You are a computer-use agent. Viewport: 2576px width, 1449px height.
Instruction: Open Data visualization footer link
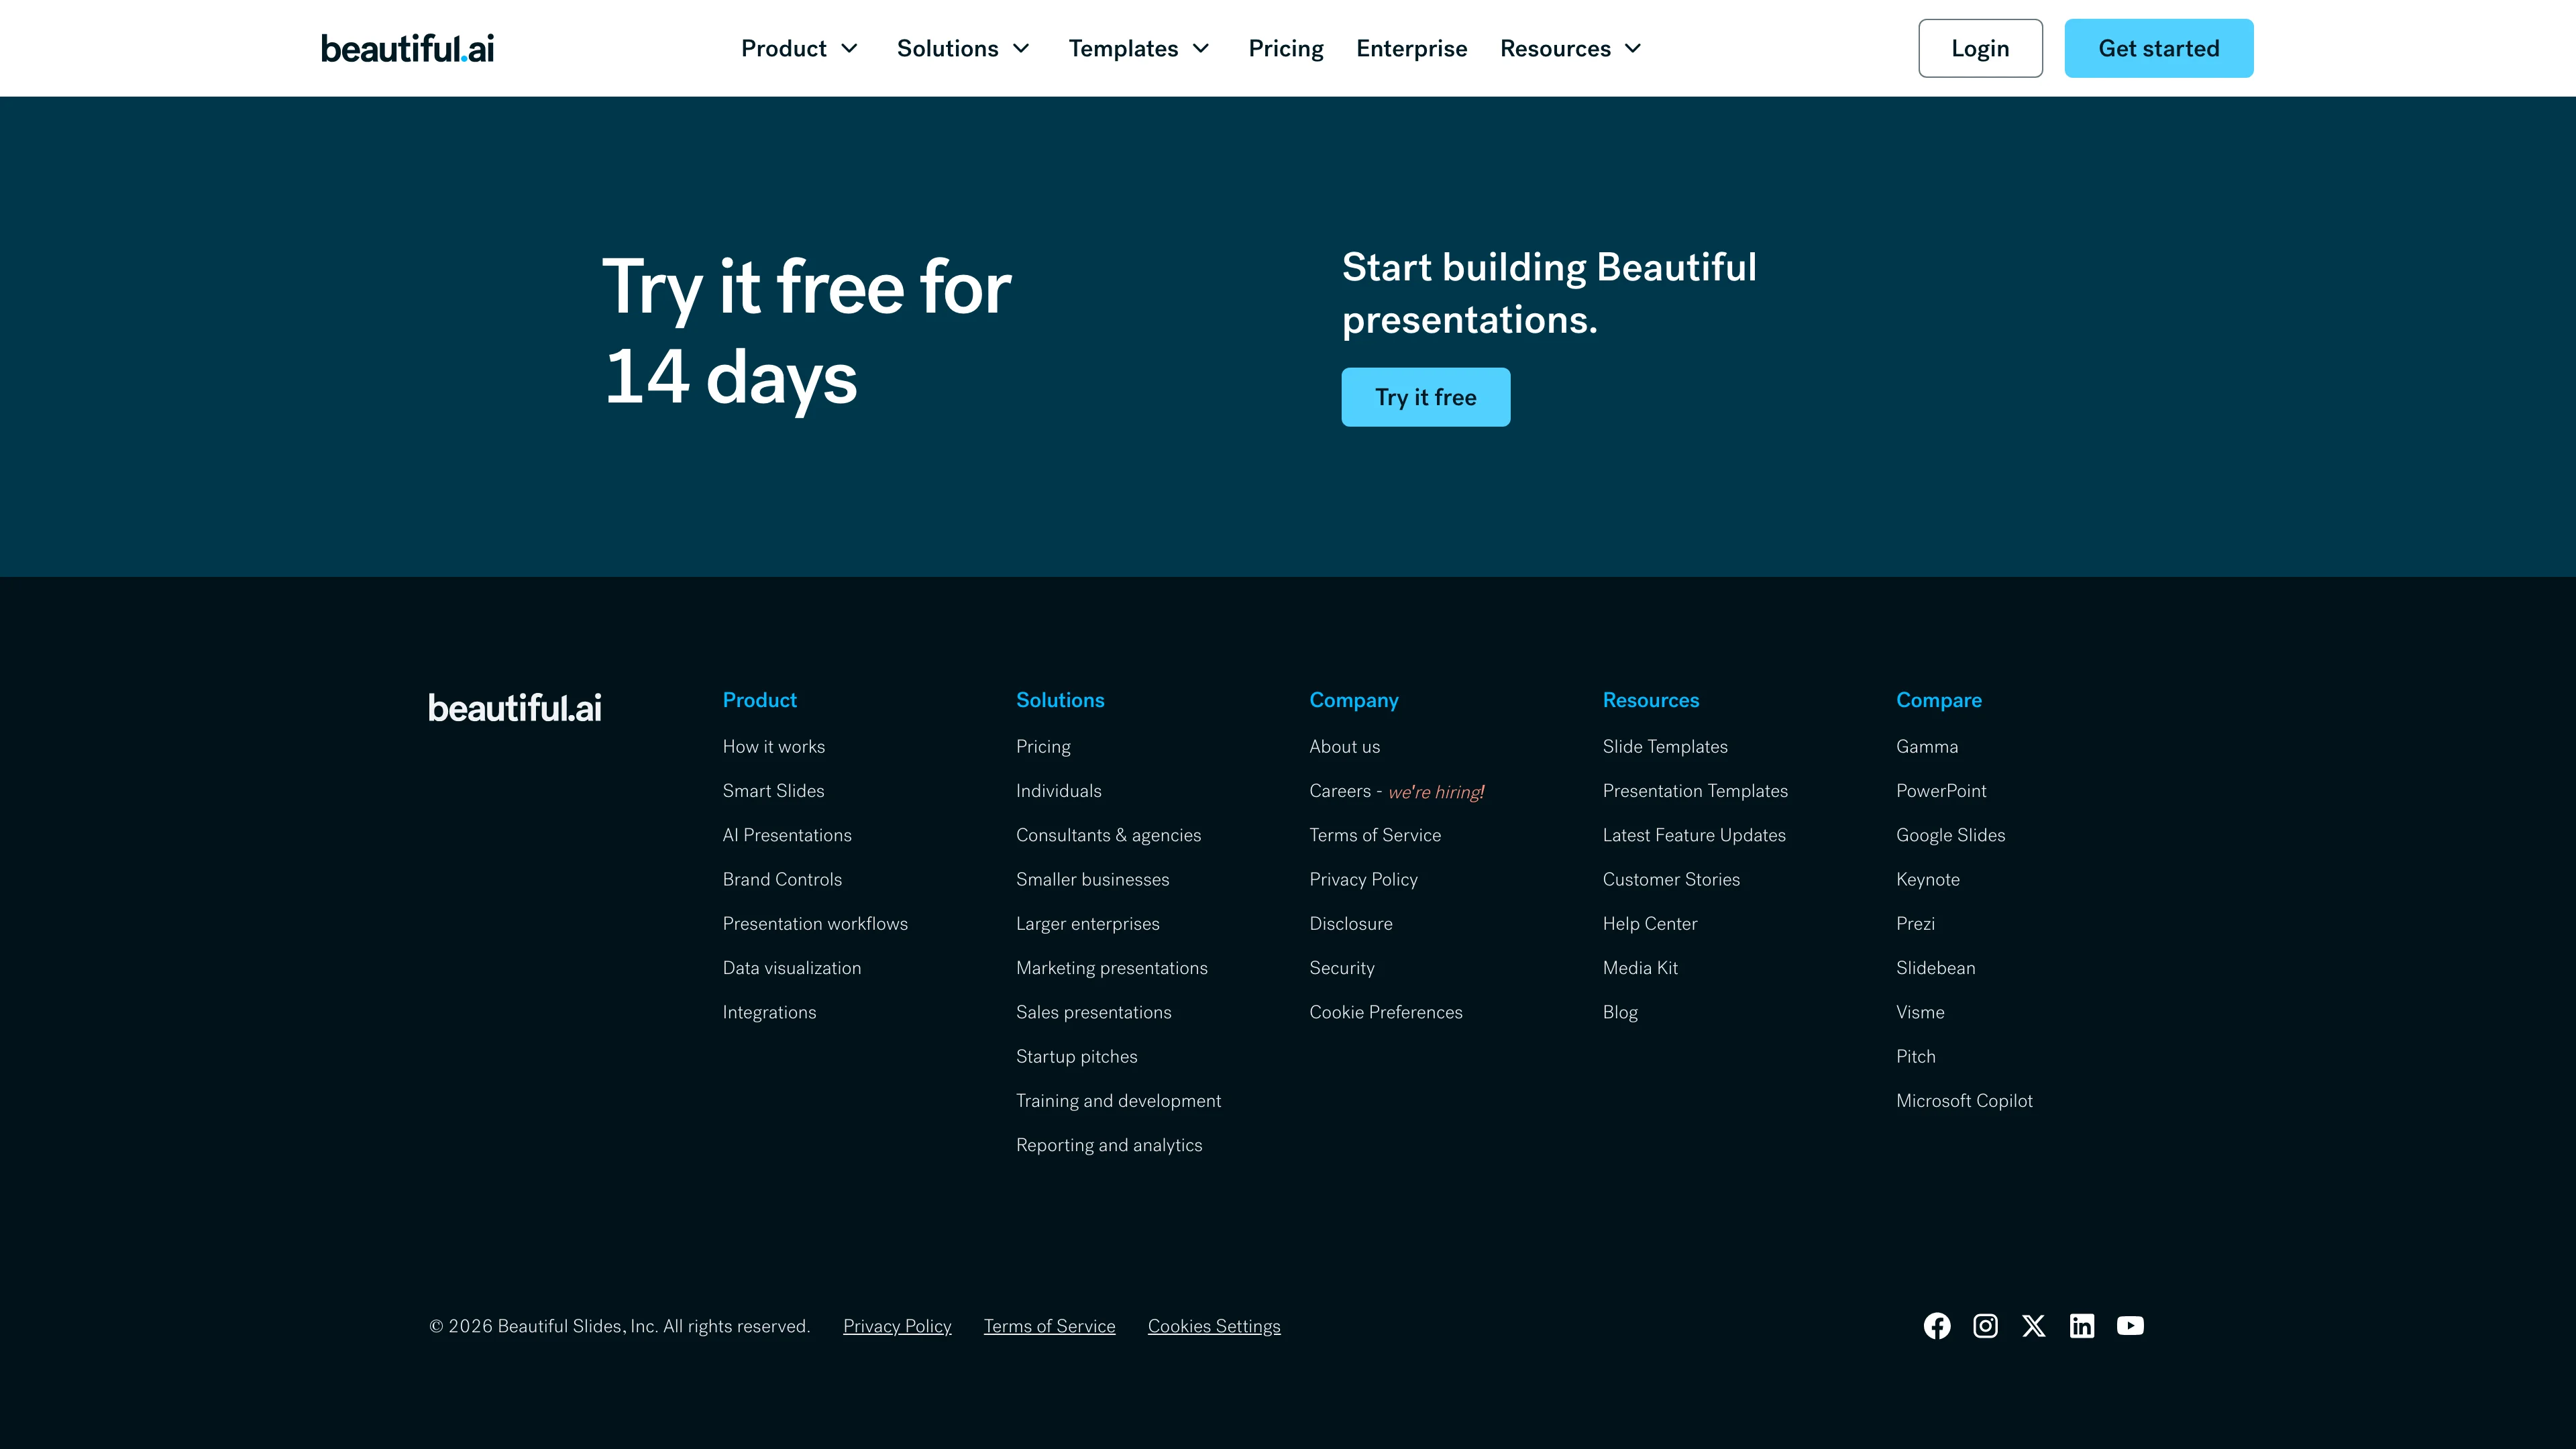click(x=792, y=968)
